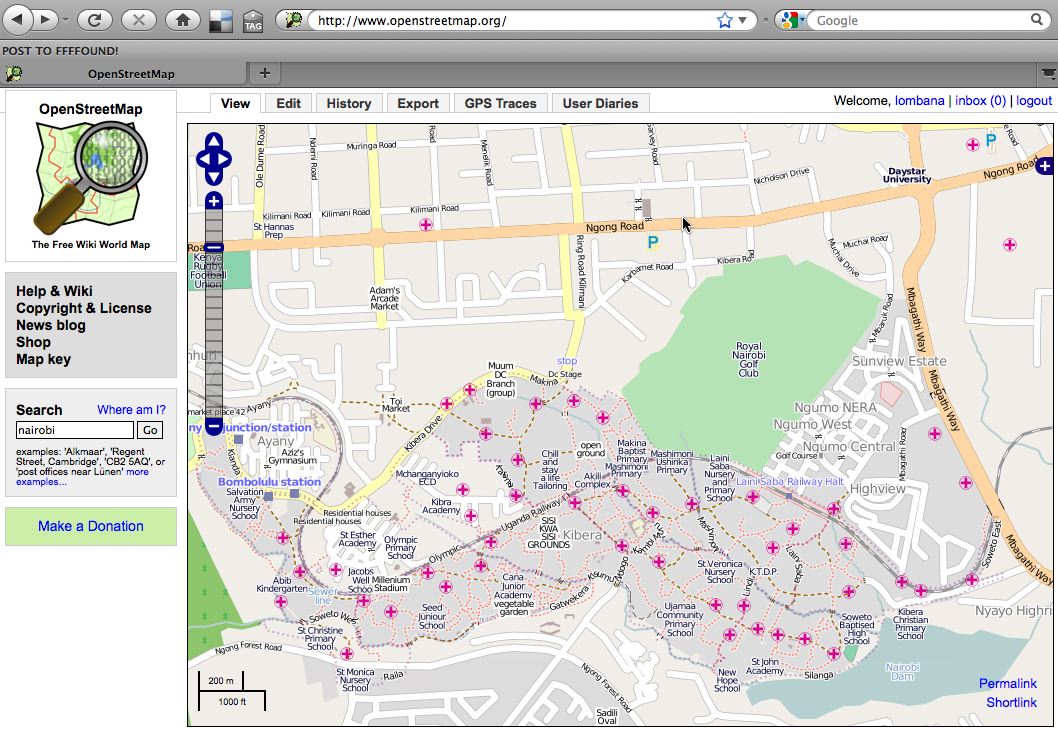Click the site favicon beside the URL
The height and width of the screenshot is (732, 1058).
click(x=293, y=20)
